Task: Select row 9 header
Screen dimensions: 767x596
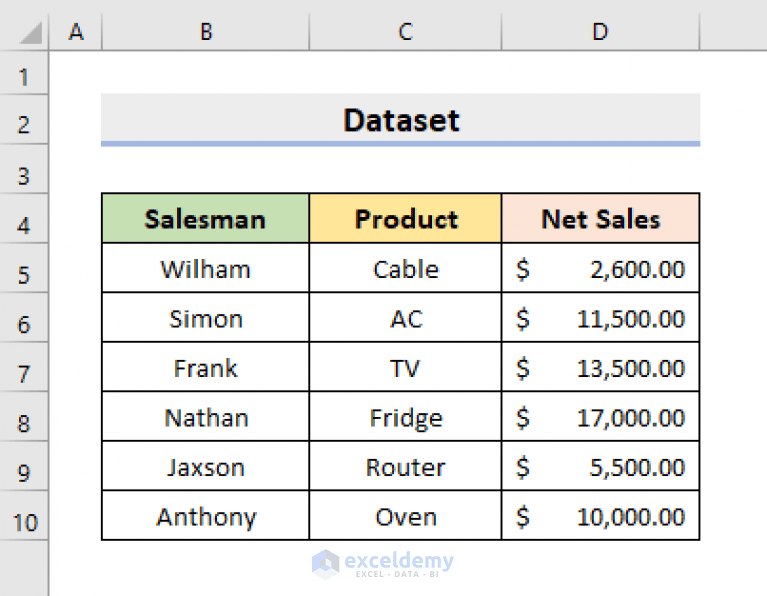Action: pos(24,466)
